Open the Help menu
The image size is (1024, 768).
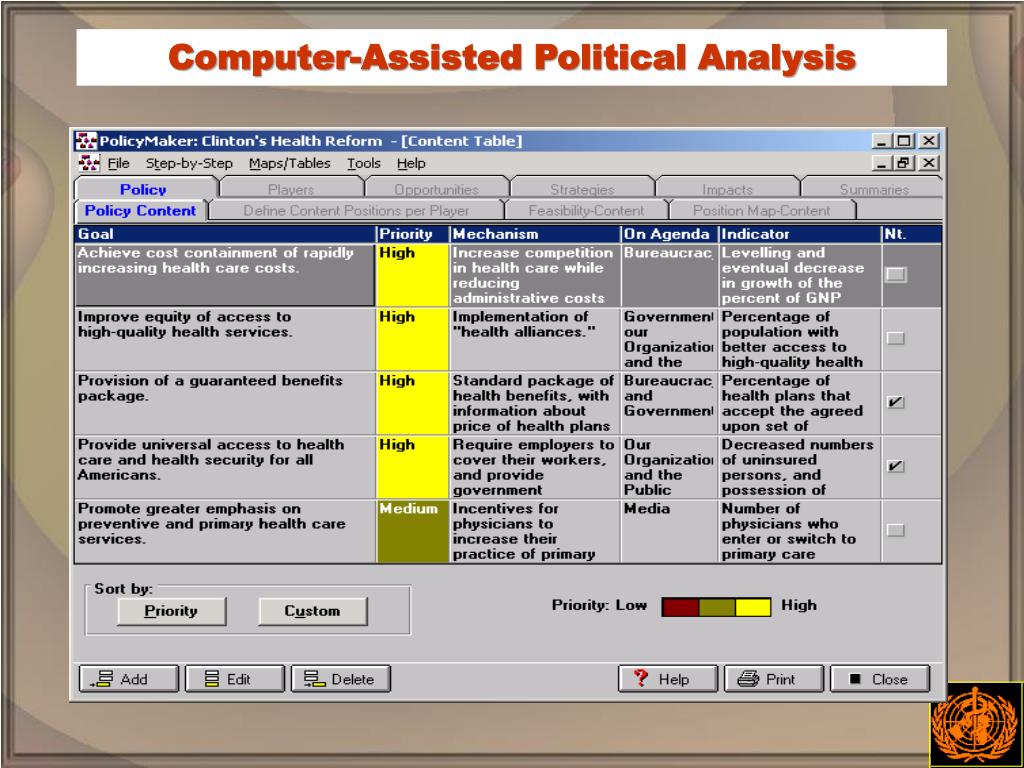tap(411, 163)
